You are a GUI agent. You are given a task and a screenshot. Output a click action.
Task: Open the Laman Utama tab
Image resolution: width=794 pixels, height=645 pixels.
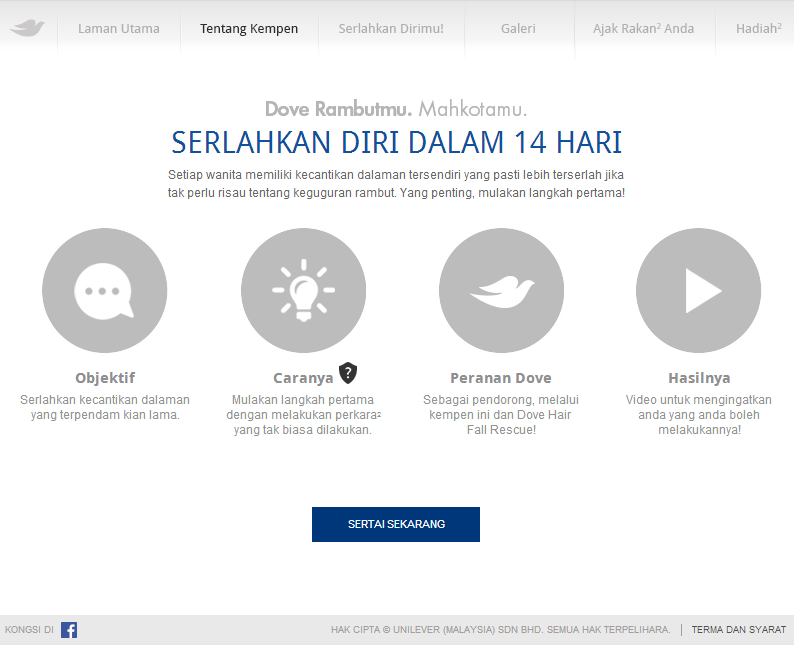click(118, 29)
